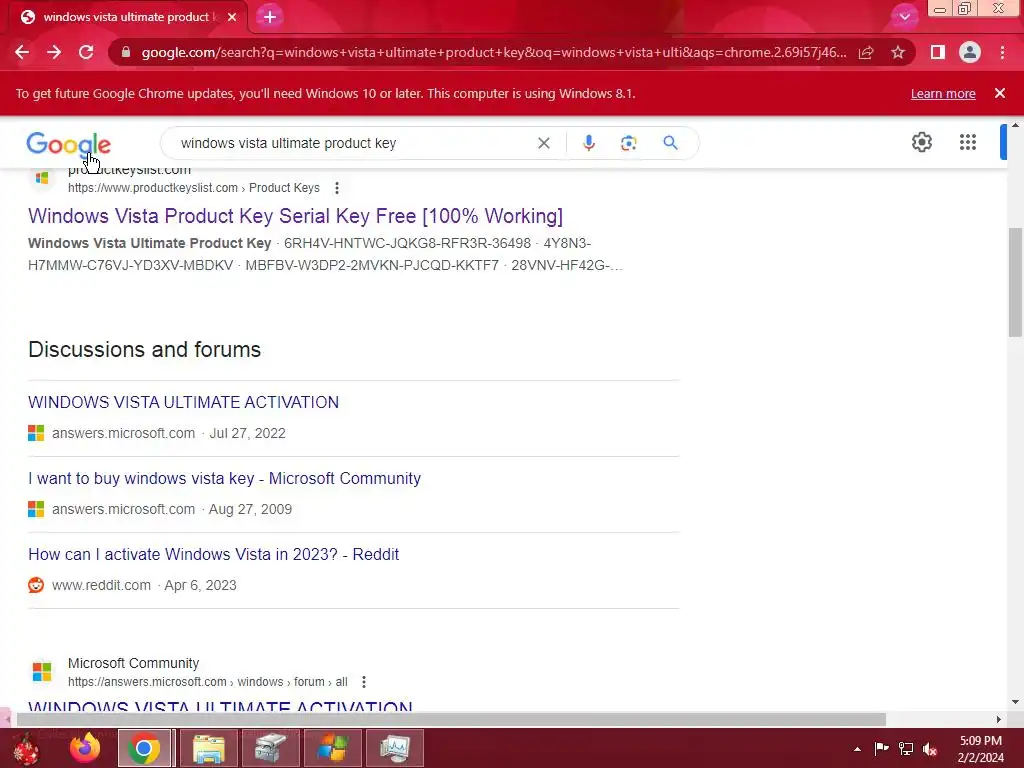Click the search input field
The height and width of the screenshot is (768, 1024).
[x=353, y=143]
